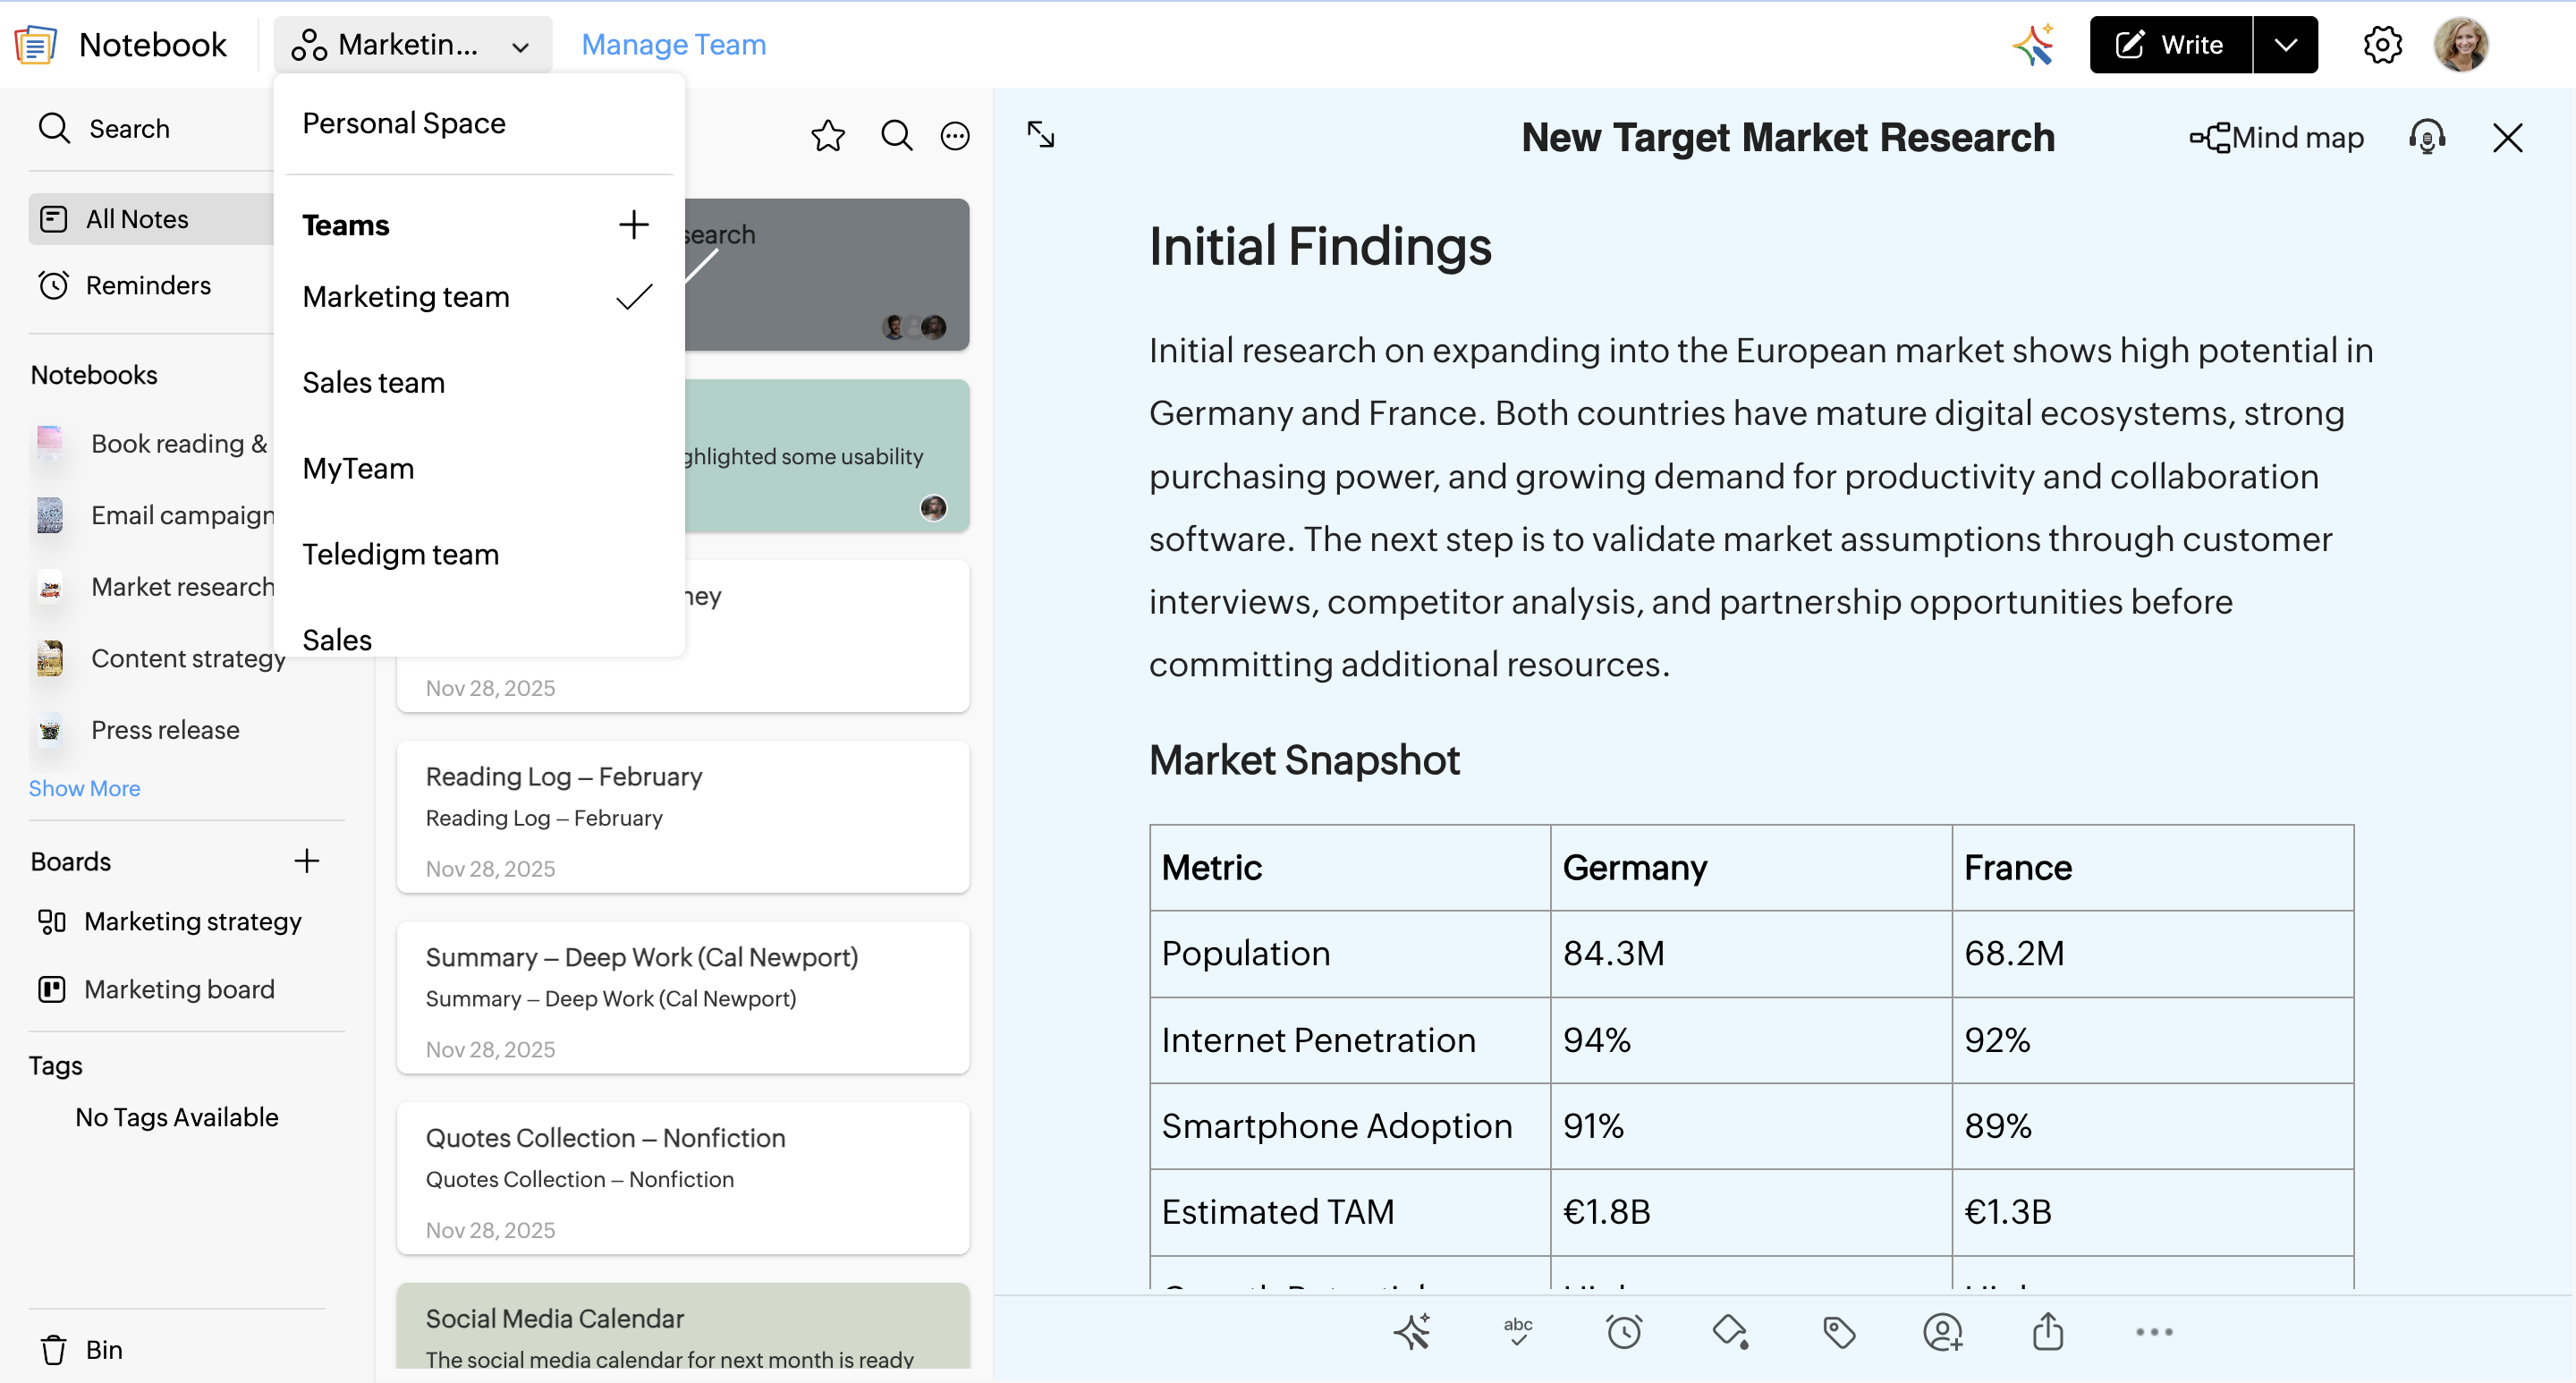Viewport: 2576px width, 1383px height.
Task: Switch to Teledigm team
Action: tap(478, 554)
